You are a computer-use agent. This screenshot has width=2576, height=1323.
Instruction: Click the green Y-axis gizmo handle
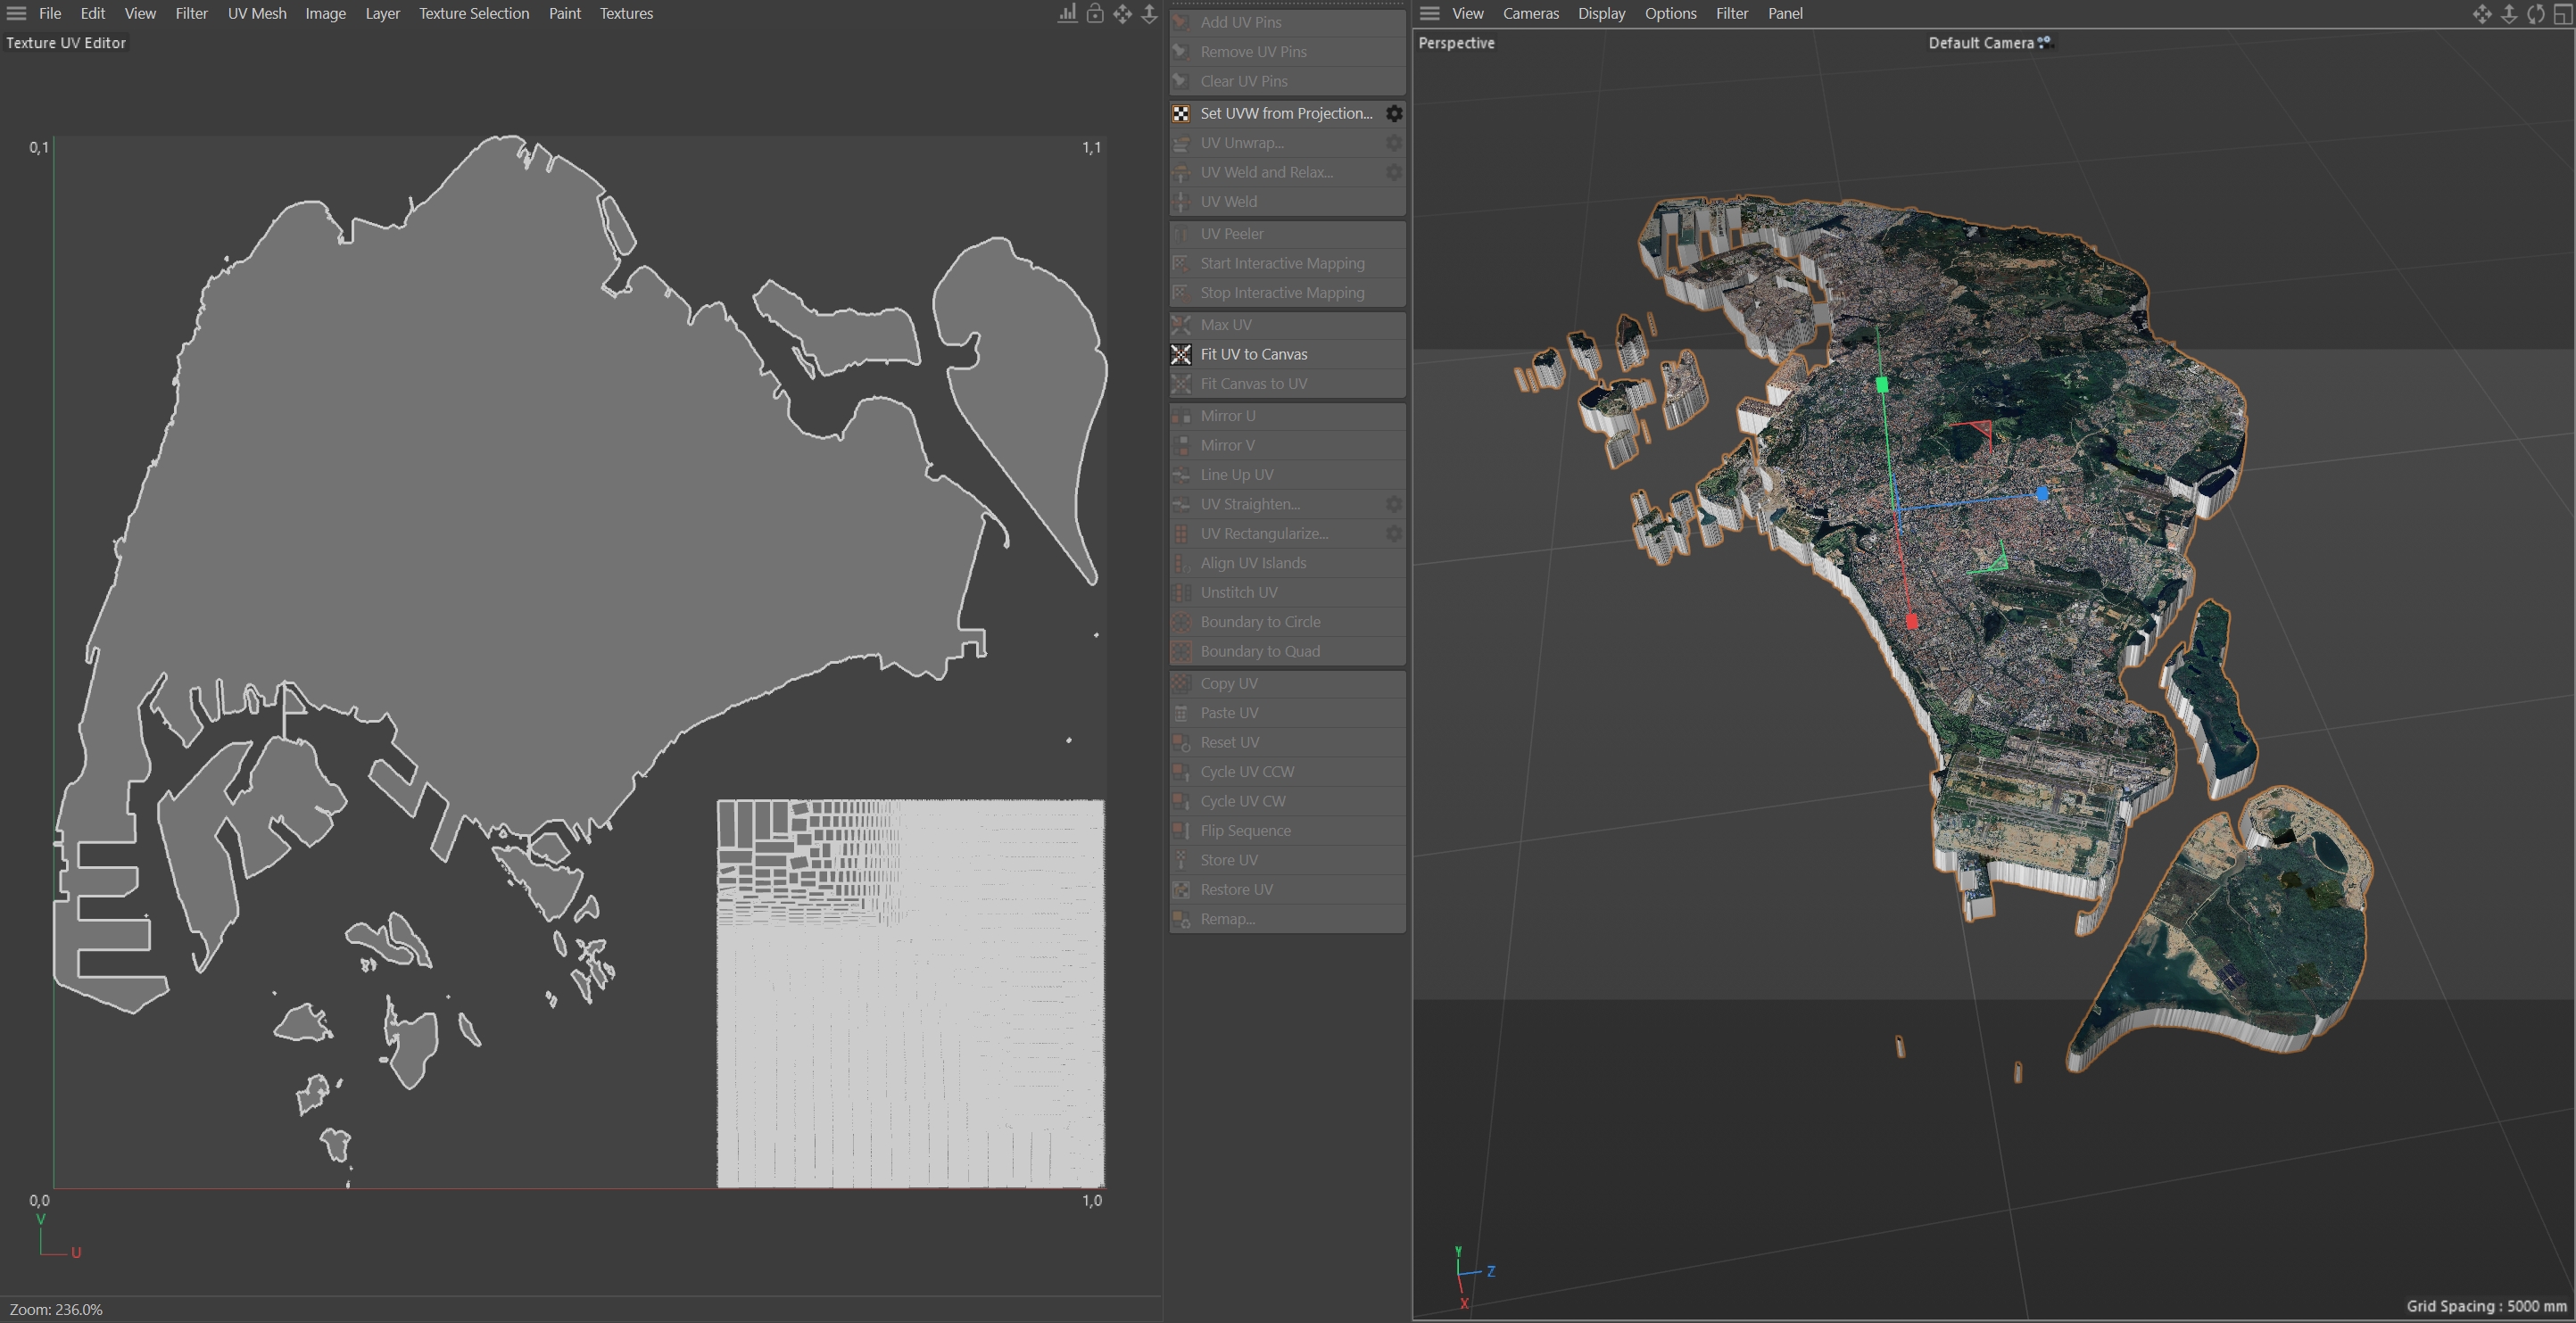1882,384
